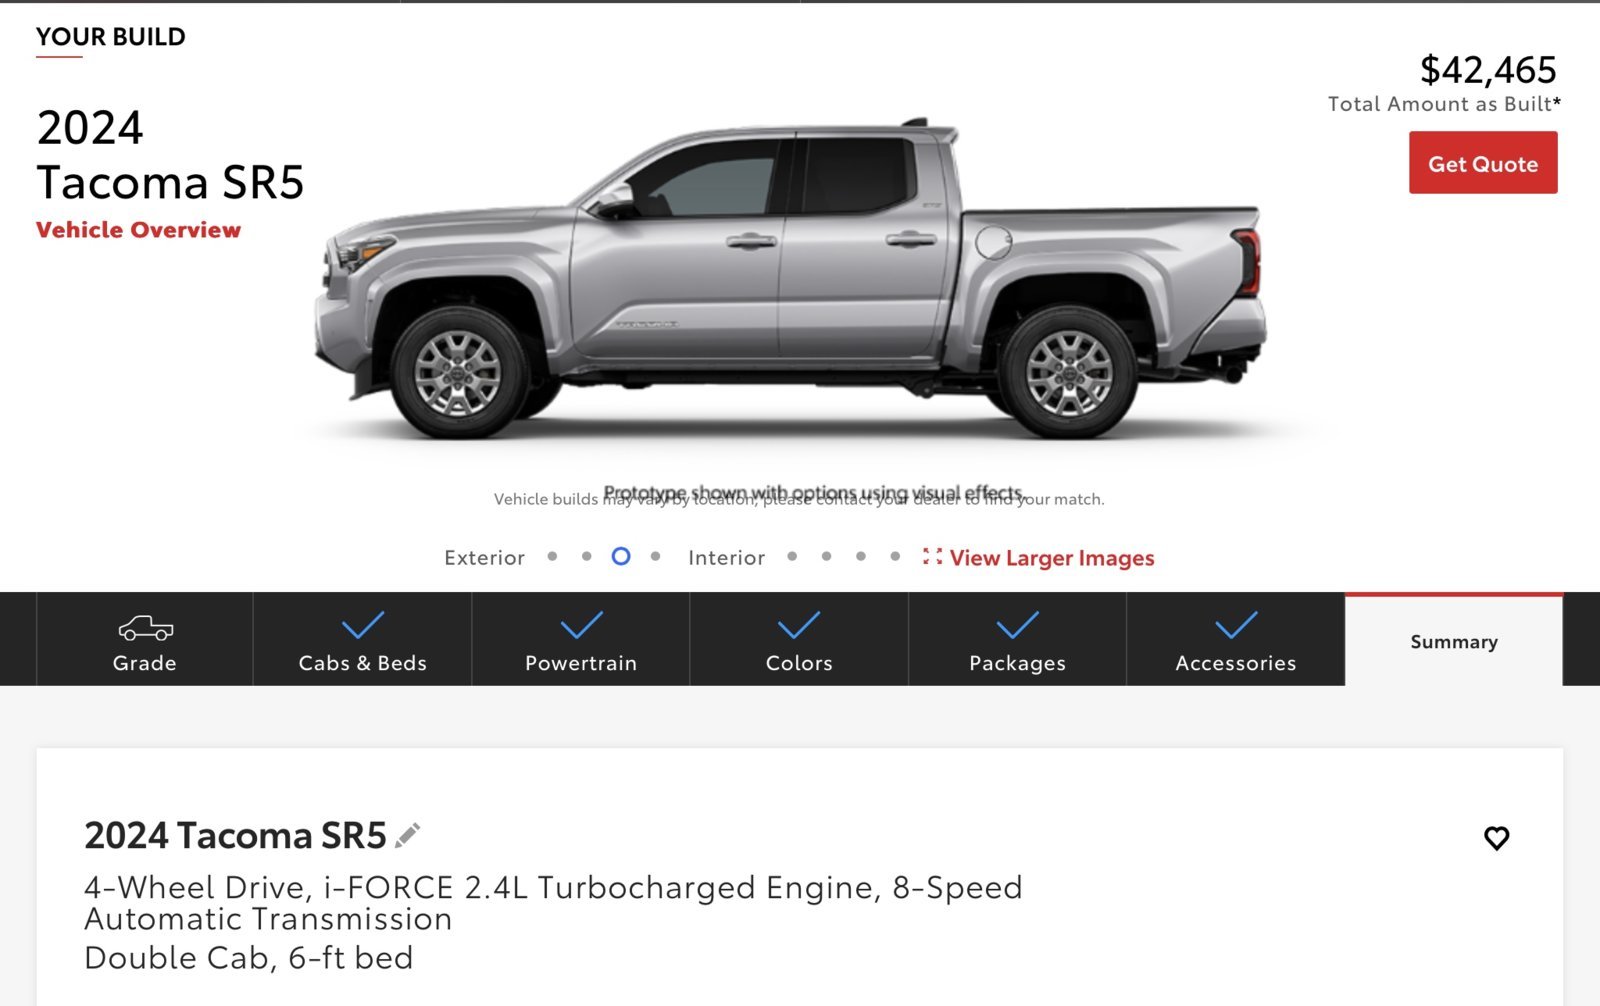
Task: Click the checkmark icon above Packages
Action: 1017,625
